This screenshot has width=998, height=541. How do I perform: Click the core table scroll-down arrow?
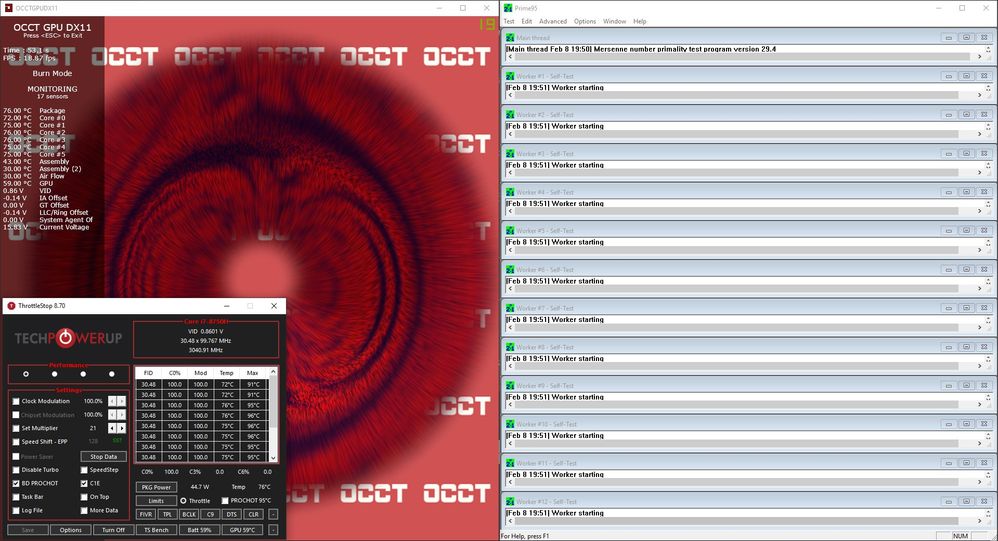tap(273, 458)
